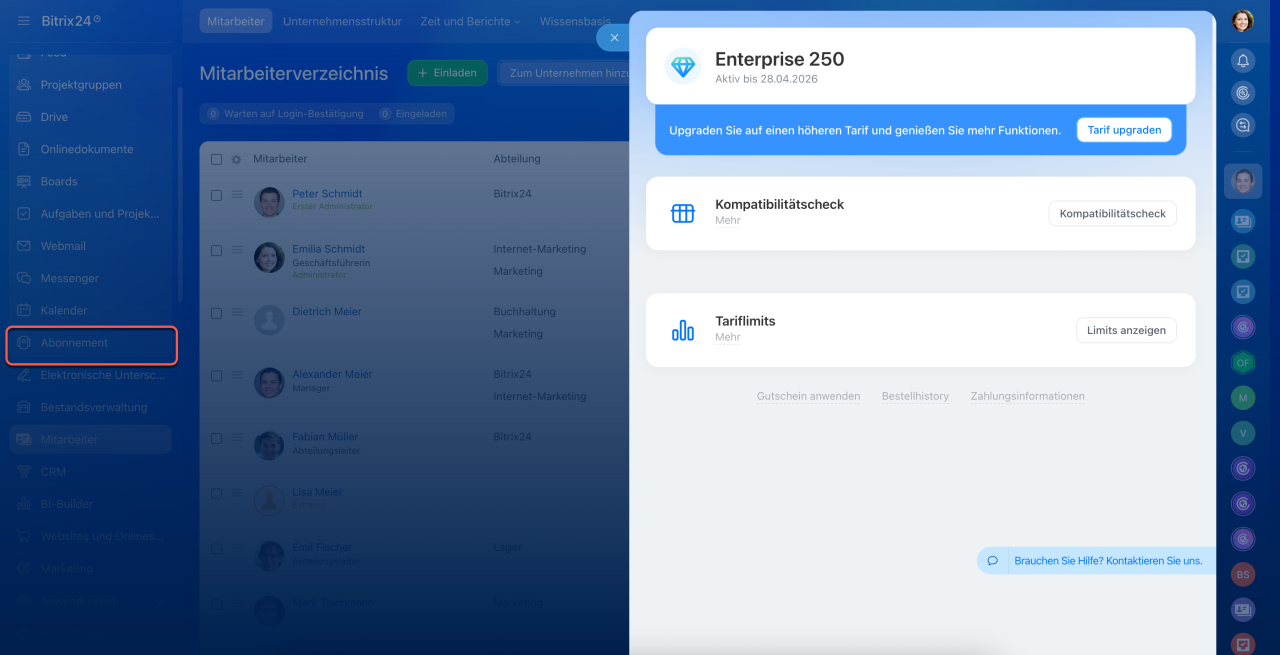Screen dimensions: 1280x655
Task: Open Boards via its sidebar icon
Action: pyautogui.click(x=24, y=181)
